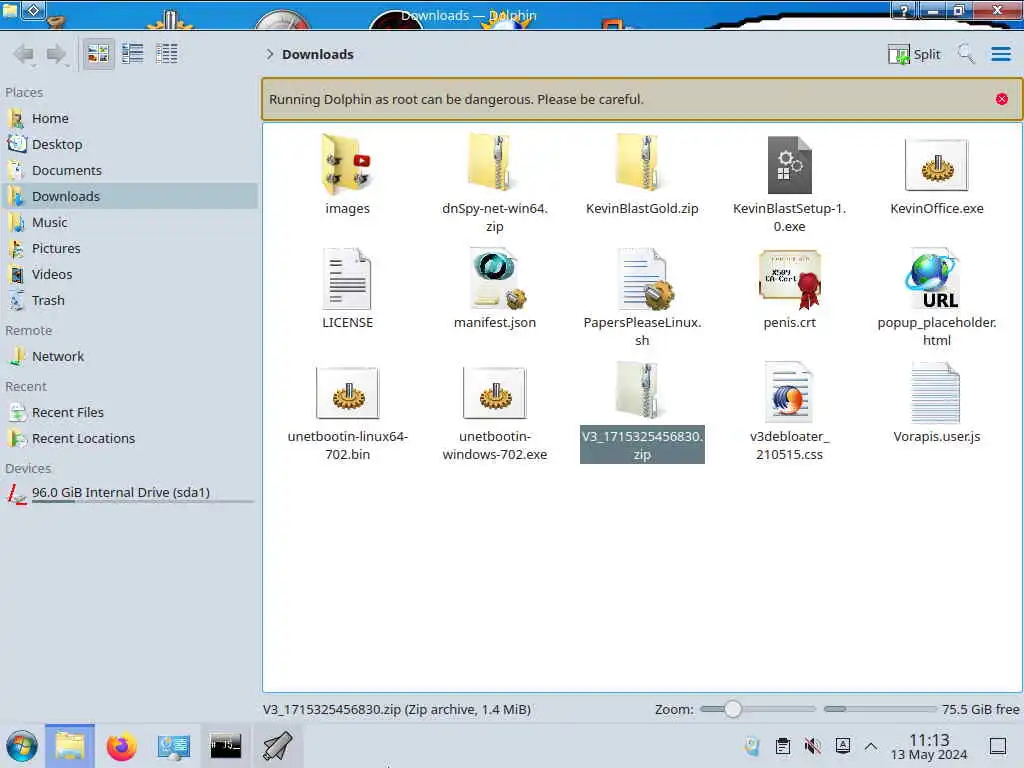1024x768 pixels.
Task: Click status text V3_1715325456830.zip (Zip archive, 1.4 MiB)
Action: click(x=396, y=709)
